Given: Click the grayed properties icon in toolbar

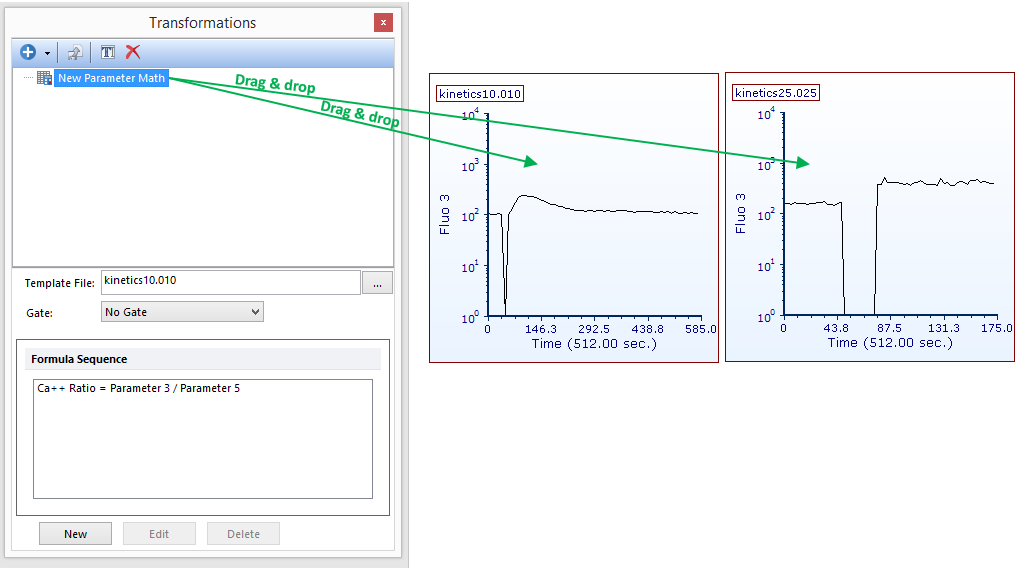Looking at the screenshot, I should click(x=75, y=52).
